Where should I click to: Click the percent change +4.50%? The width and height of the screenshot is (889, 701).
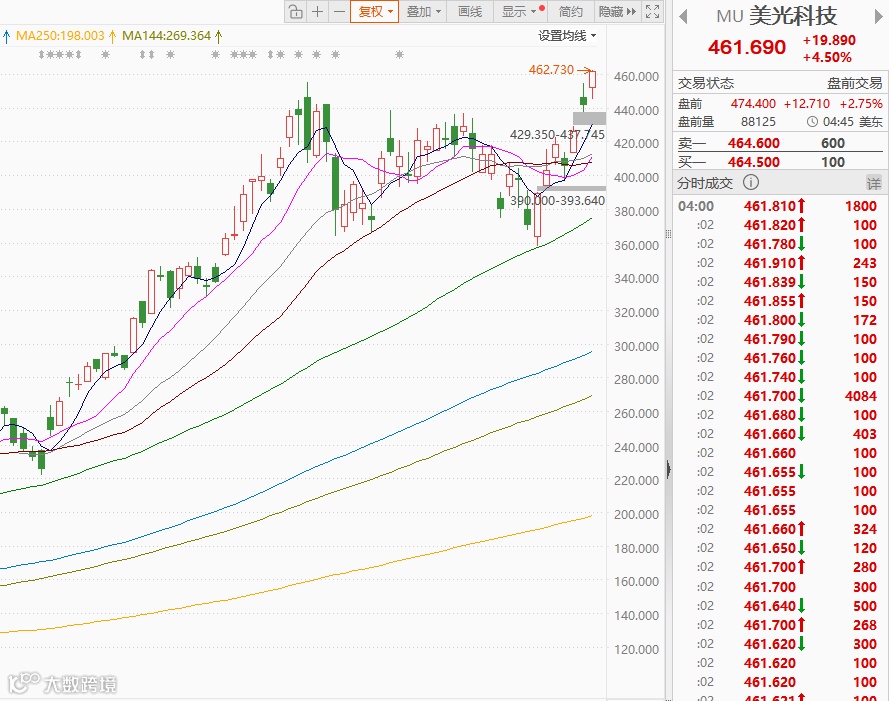tap(827, 57)
